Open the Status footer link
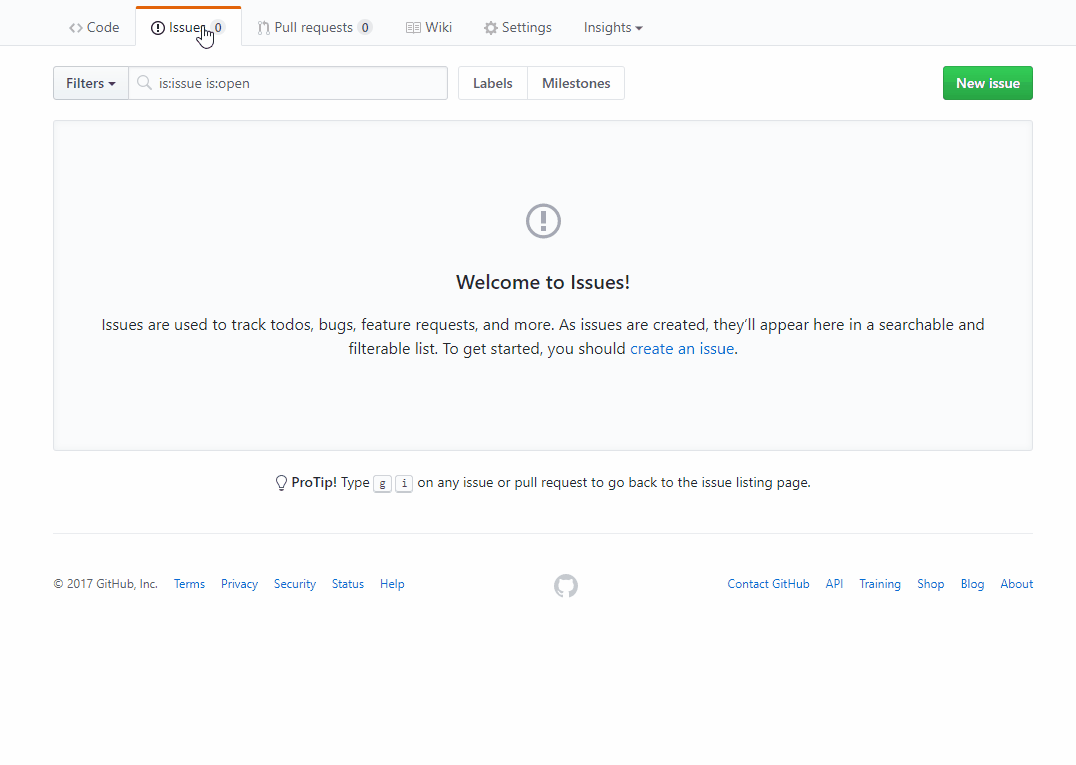Image resolution: width=1076 pixels, height=765 pixels. (348, 584)
